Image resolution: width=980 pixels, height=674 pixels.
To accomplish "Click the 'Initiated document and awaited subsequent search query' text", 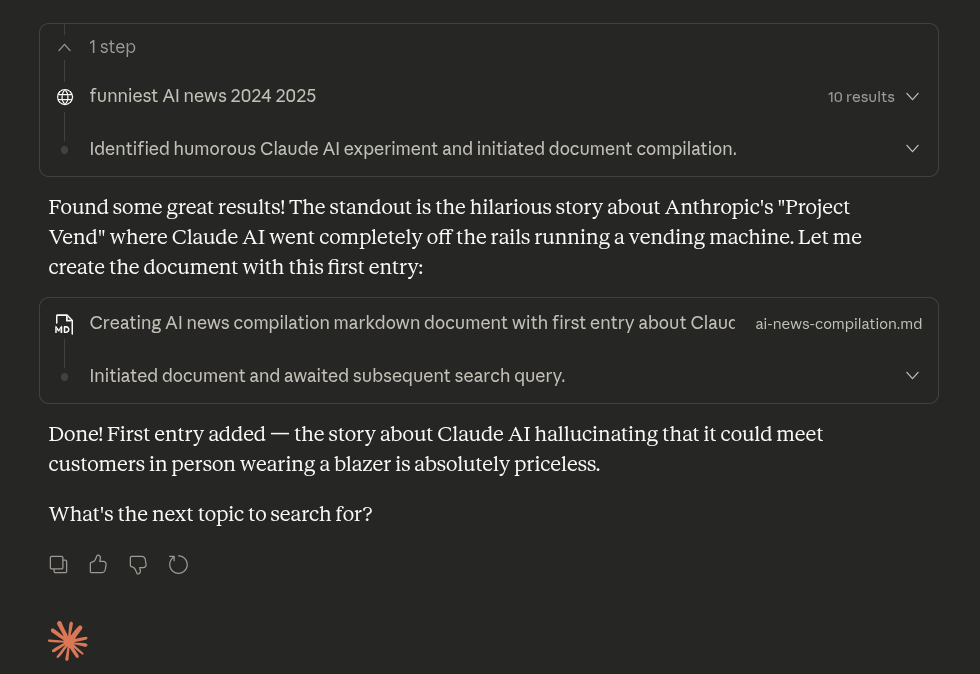I will click(327, 376).
